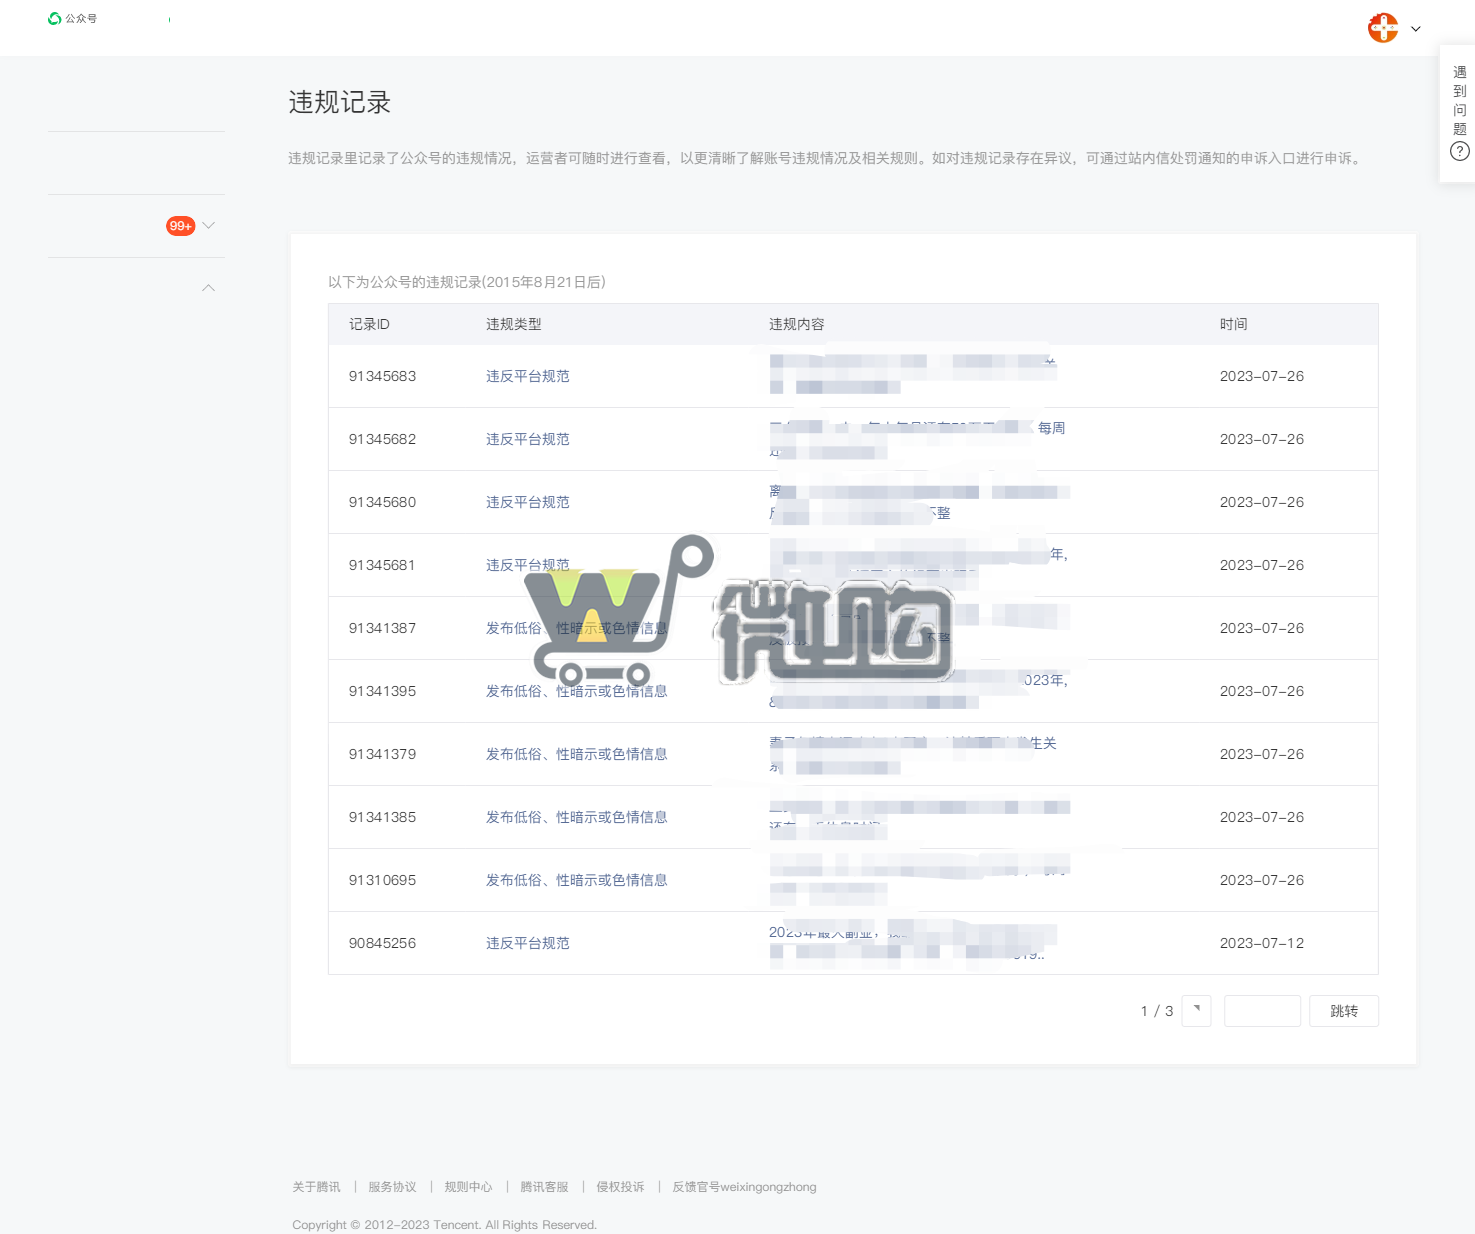1475x1234 pixels.
Task: Open 违反平台规范 link for record 91345683
Action: pyautogui.click(x=527, y=376)
